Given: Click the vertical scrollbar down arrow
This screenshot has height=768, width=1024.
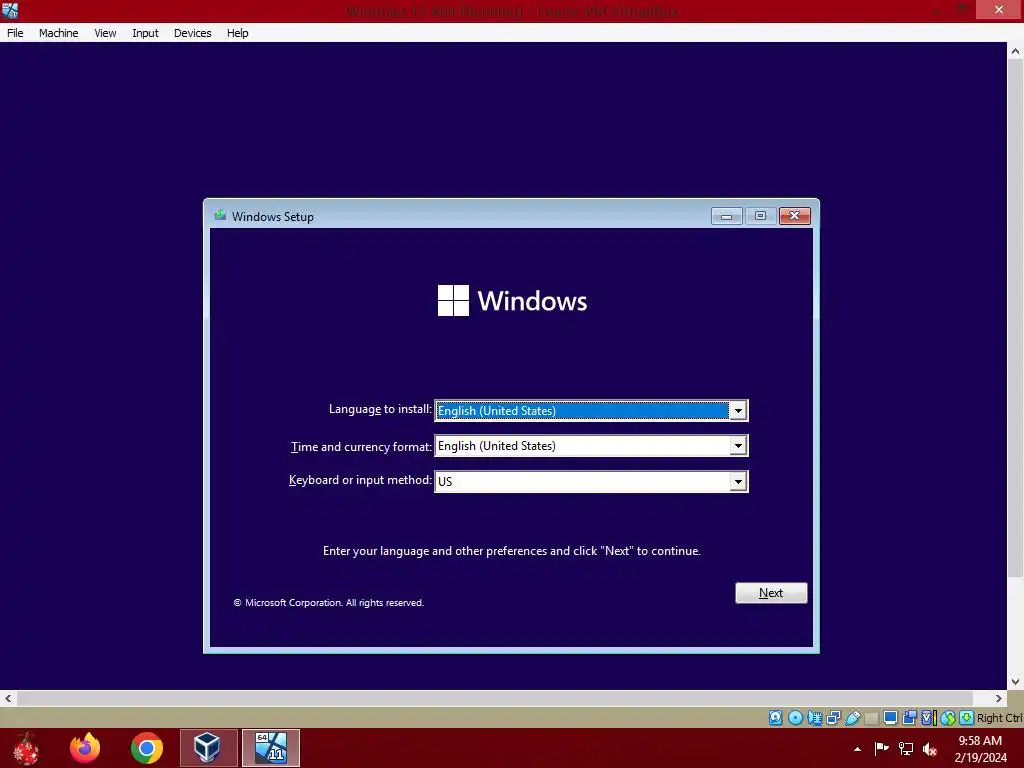Looking at the screenshot, I should click(1015, 682).
